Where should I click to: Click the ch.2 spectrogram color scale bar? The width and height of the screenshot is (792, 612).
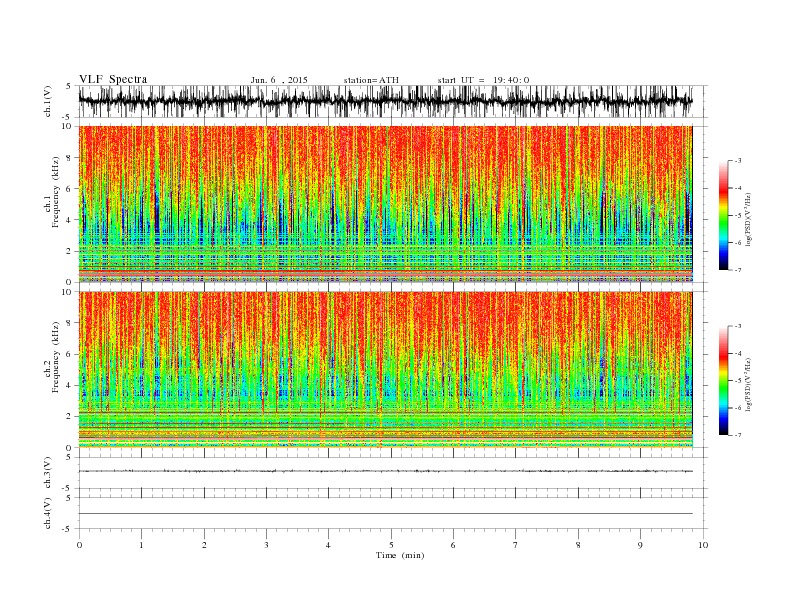click(723, 381)
